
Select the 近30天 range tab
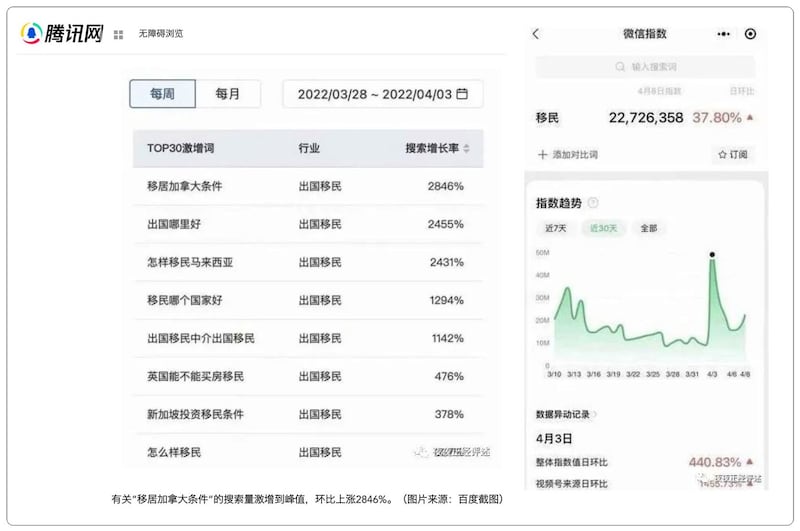click(x=603, y=228)
